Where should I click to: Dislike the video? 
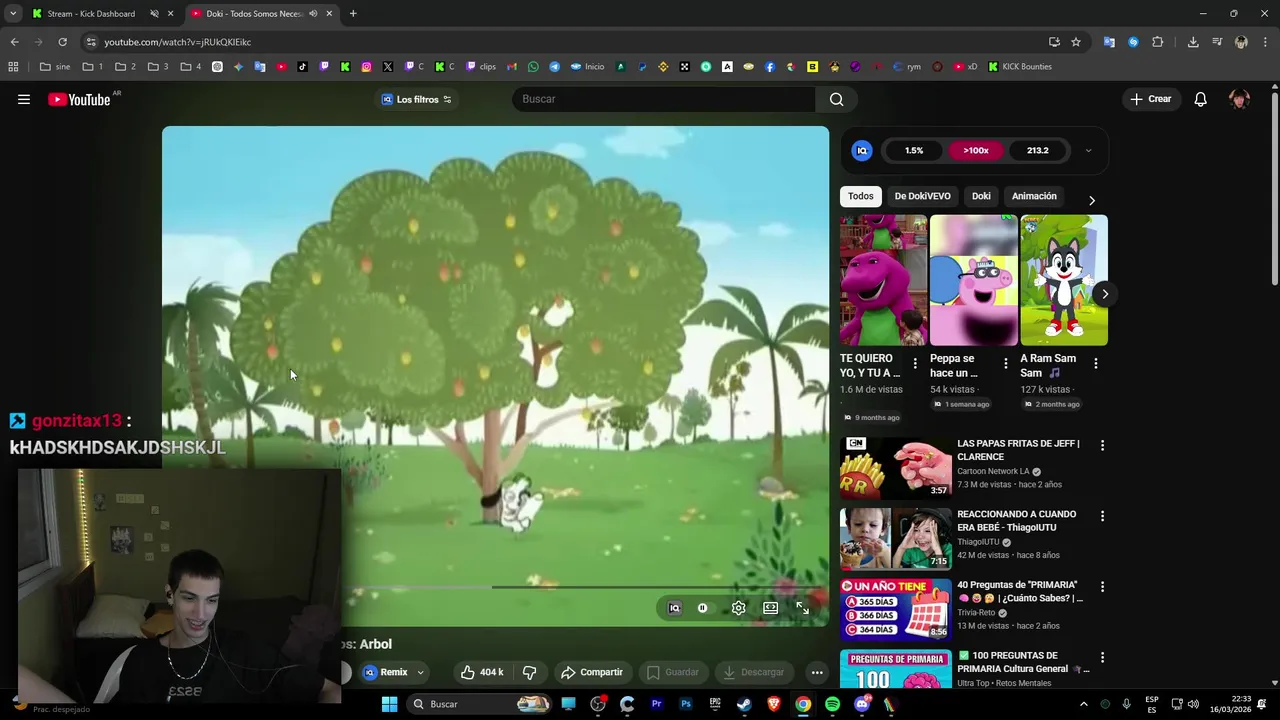tap(530, 672)
